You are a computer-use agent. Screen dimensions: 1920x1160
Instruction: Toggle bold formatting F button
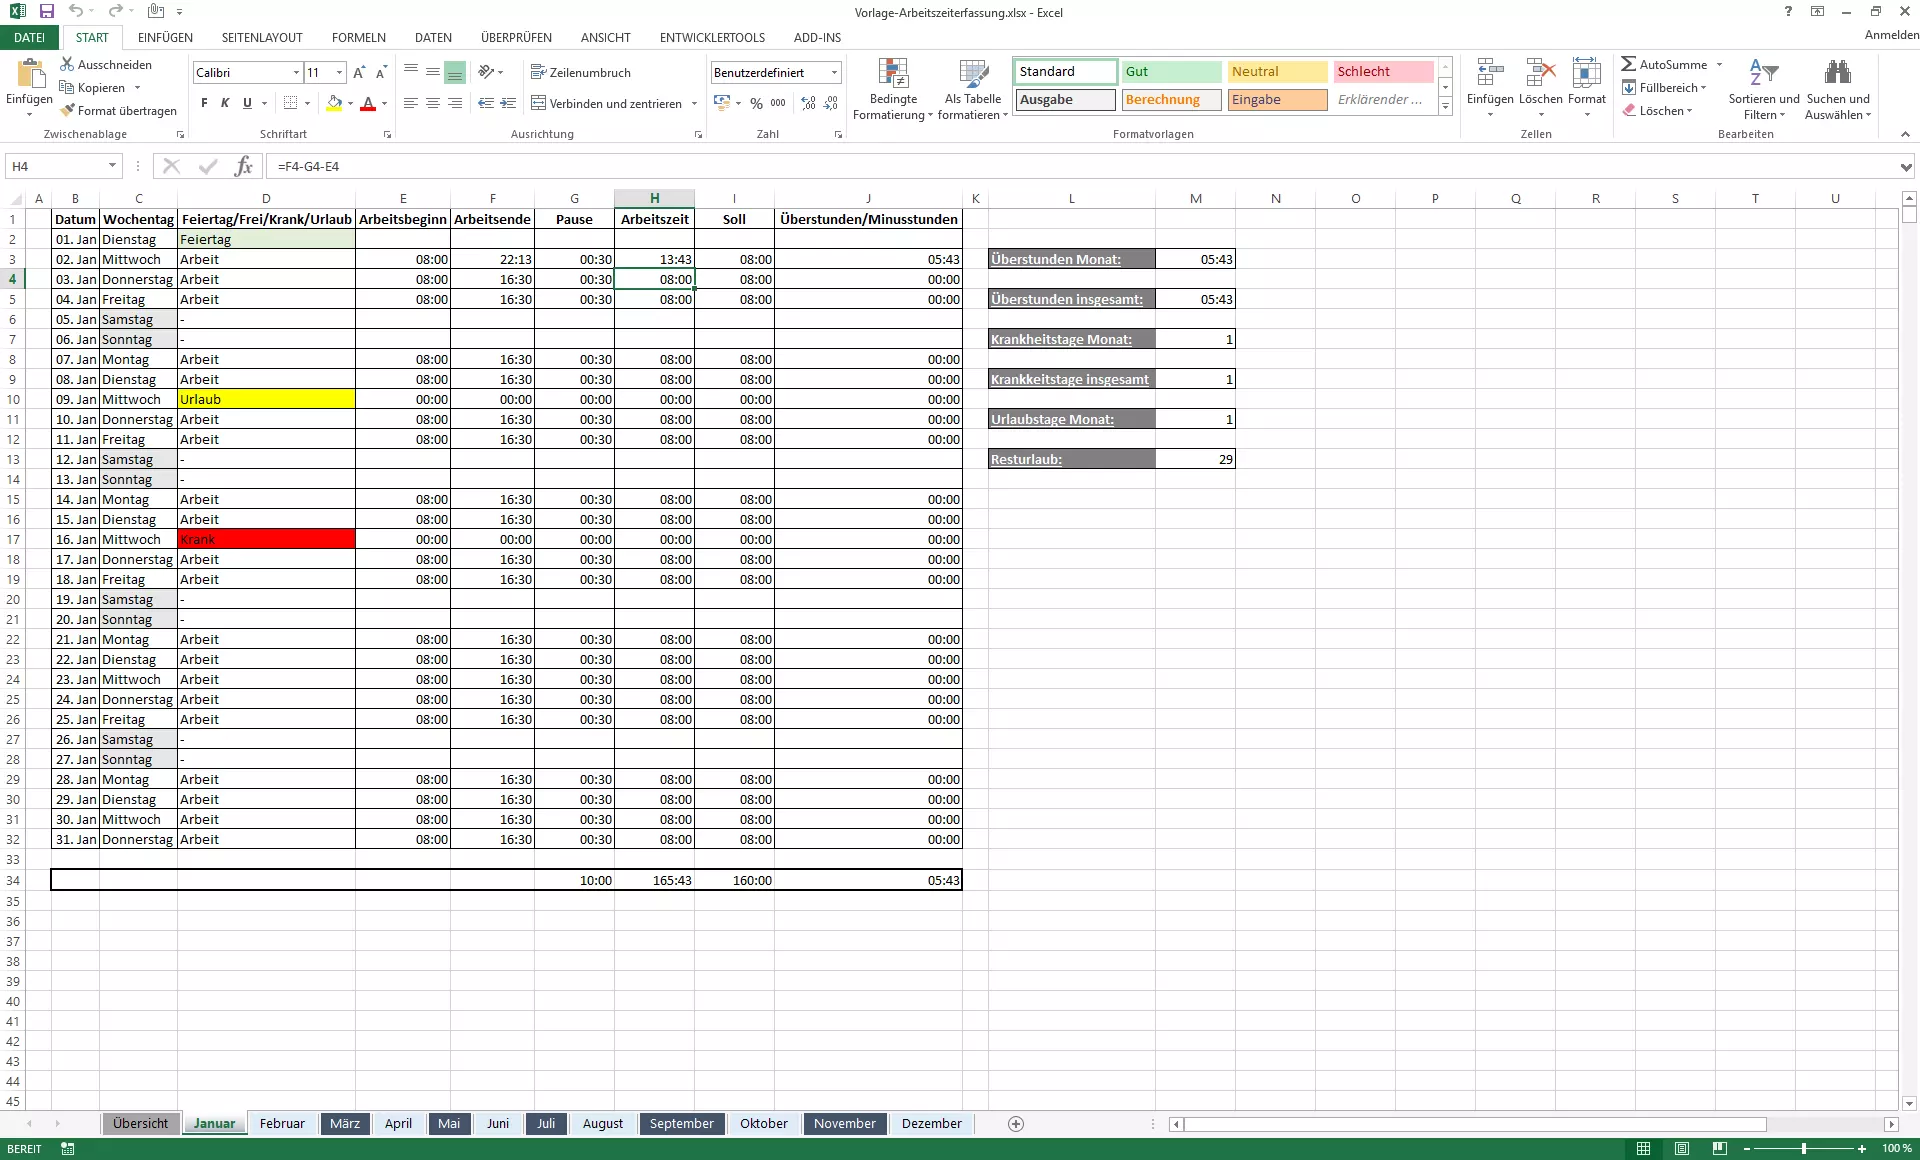[204, 103]
